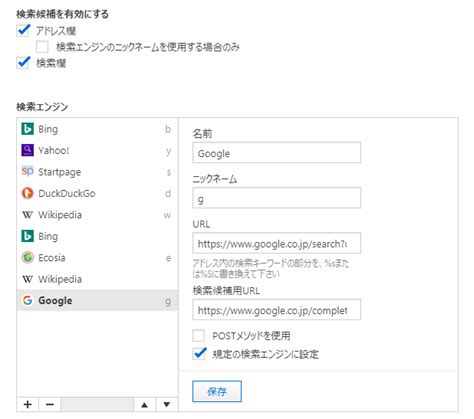
Task: Move selected engine down with arrow
Action: (167, 405)
